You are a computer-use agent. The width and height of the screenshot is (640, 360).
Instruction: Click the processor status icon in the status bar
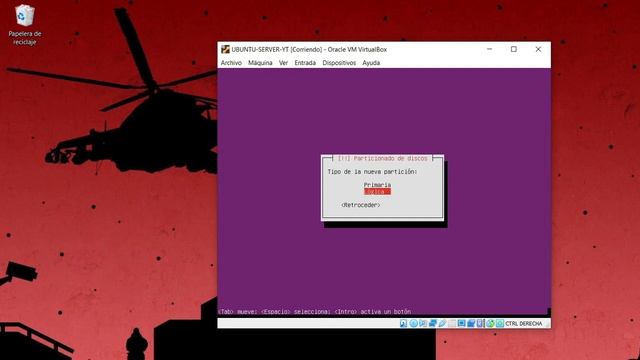coord(480,323)
